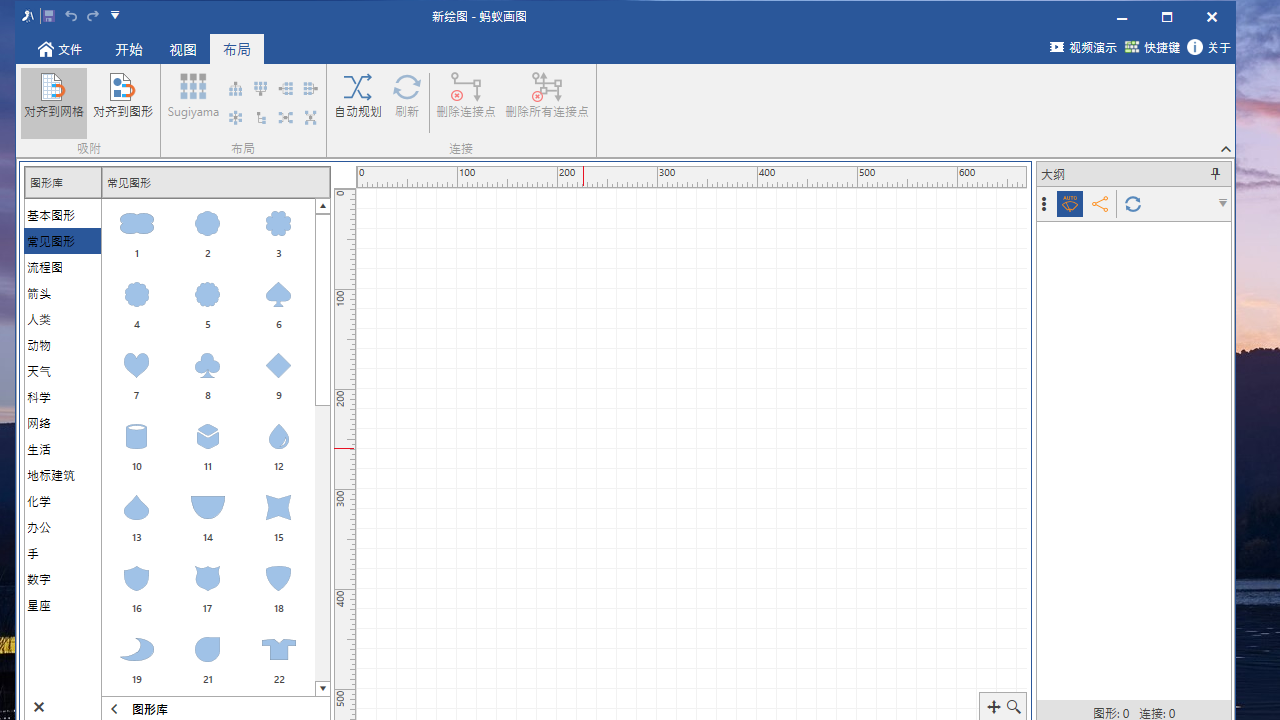Collapse the ribbon with the chevron

coord(1226,149)
